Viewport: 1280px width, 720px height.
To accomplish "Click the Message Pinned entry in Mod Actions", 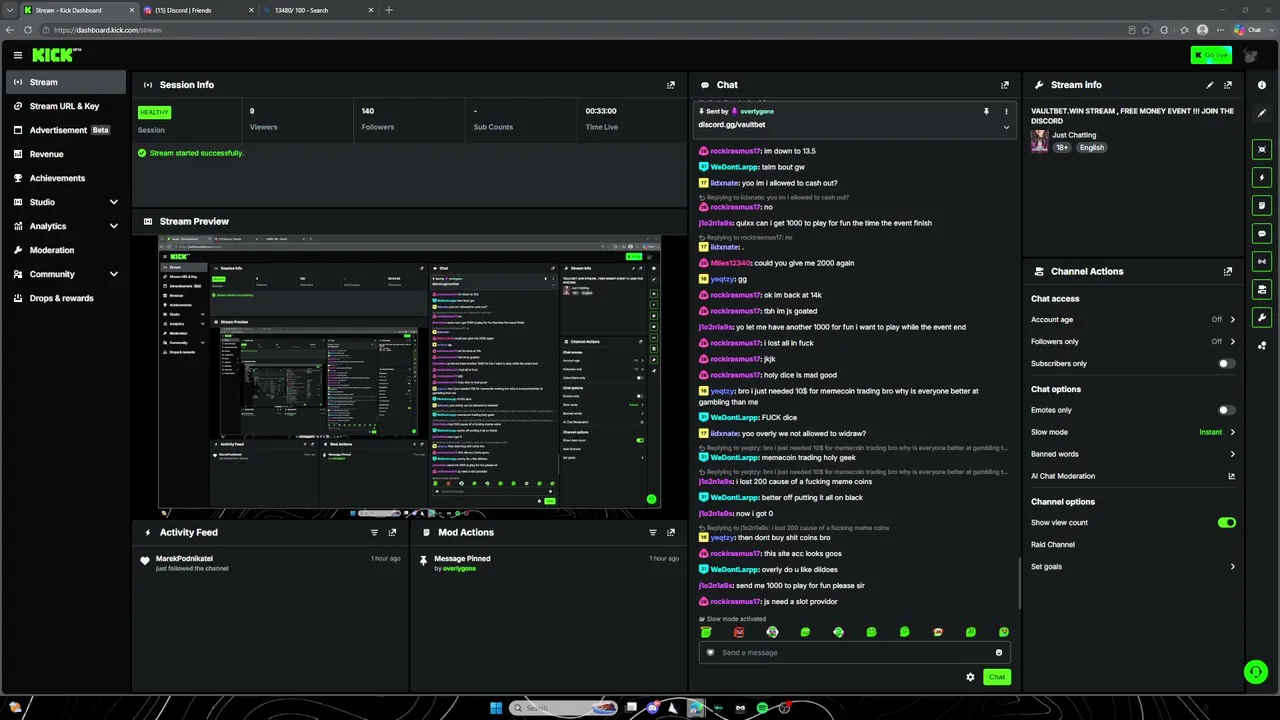I will tap(549, 563).
